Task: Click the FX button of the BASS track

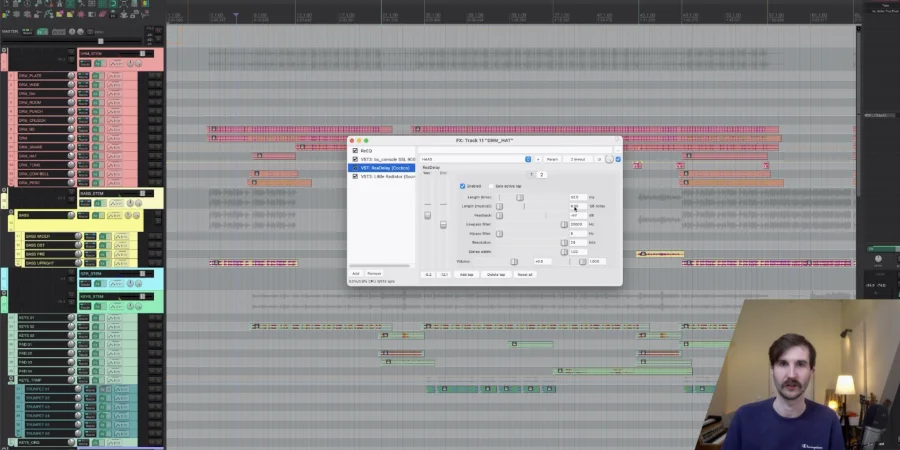Action: click(96, 215)
